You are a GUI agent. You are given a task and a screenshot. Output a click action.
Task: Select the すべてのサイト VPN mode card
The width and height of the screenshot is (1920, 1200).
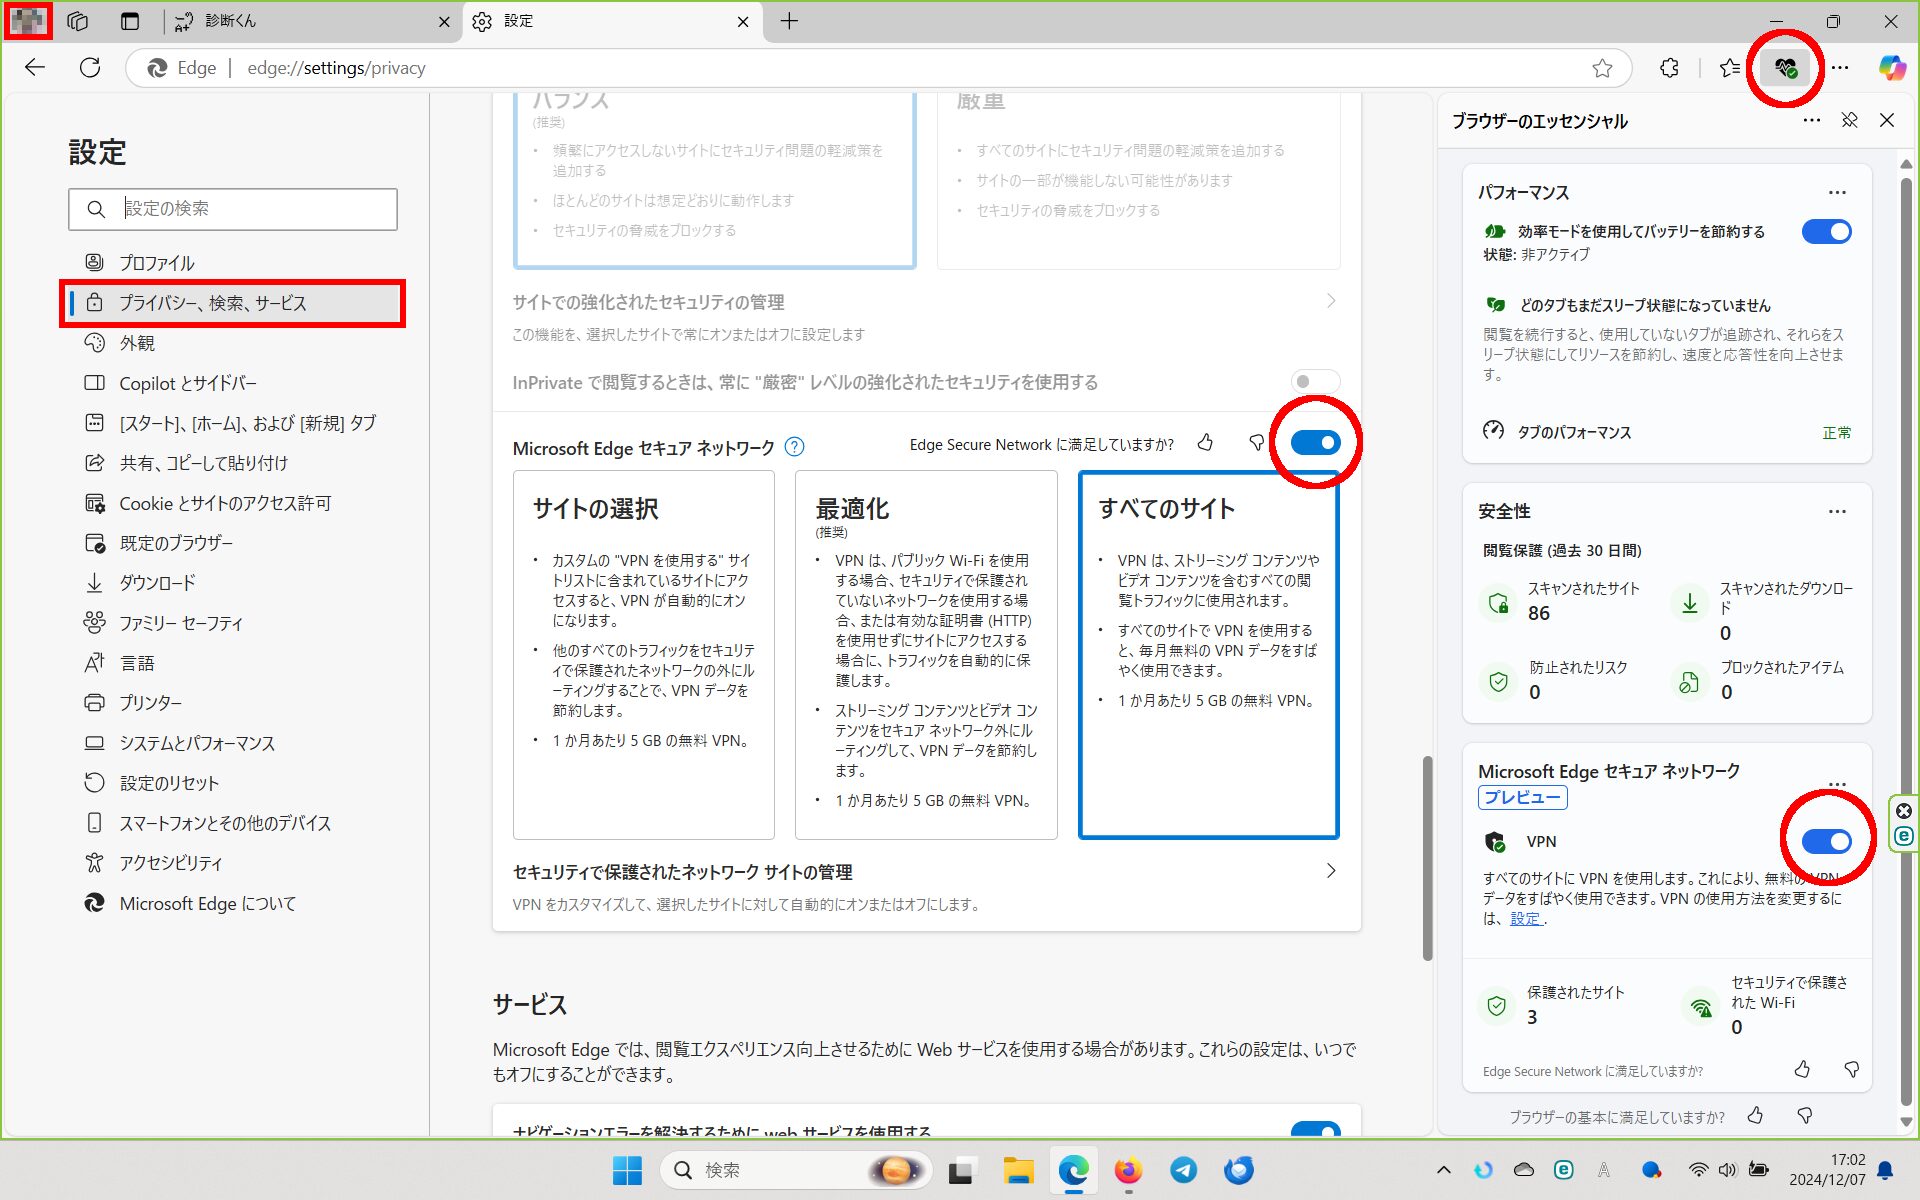coord(1208,655)
